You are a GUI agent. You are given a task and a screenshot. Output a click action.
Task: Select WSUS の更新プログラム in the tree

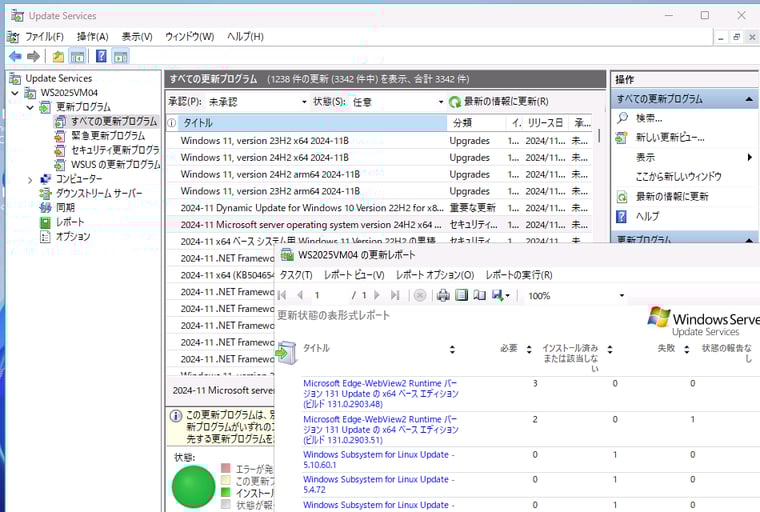pos(115,165)
